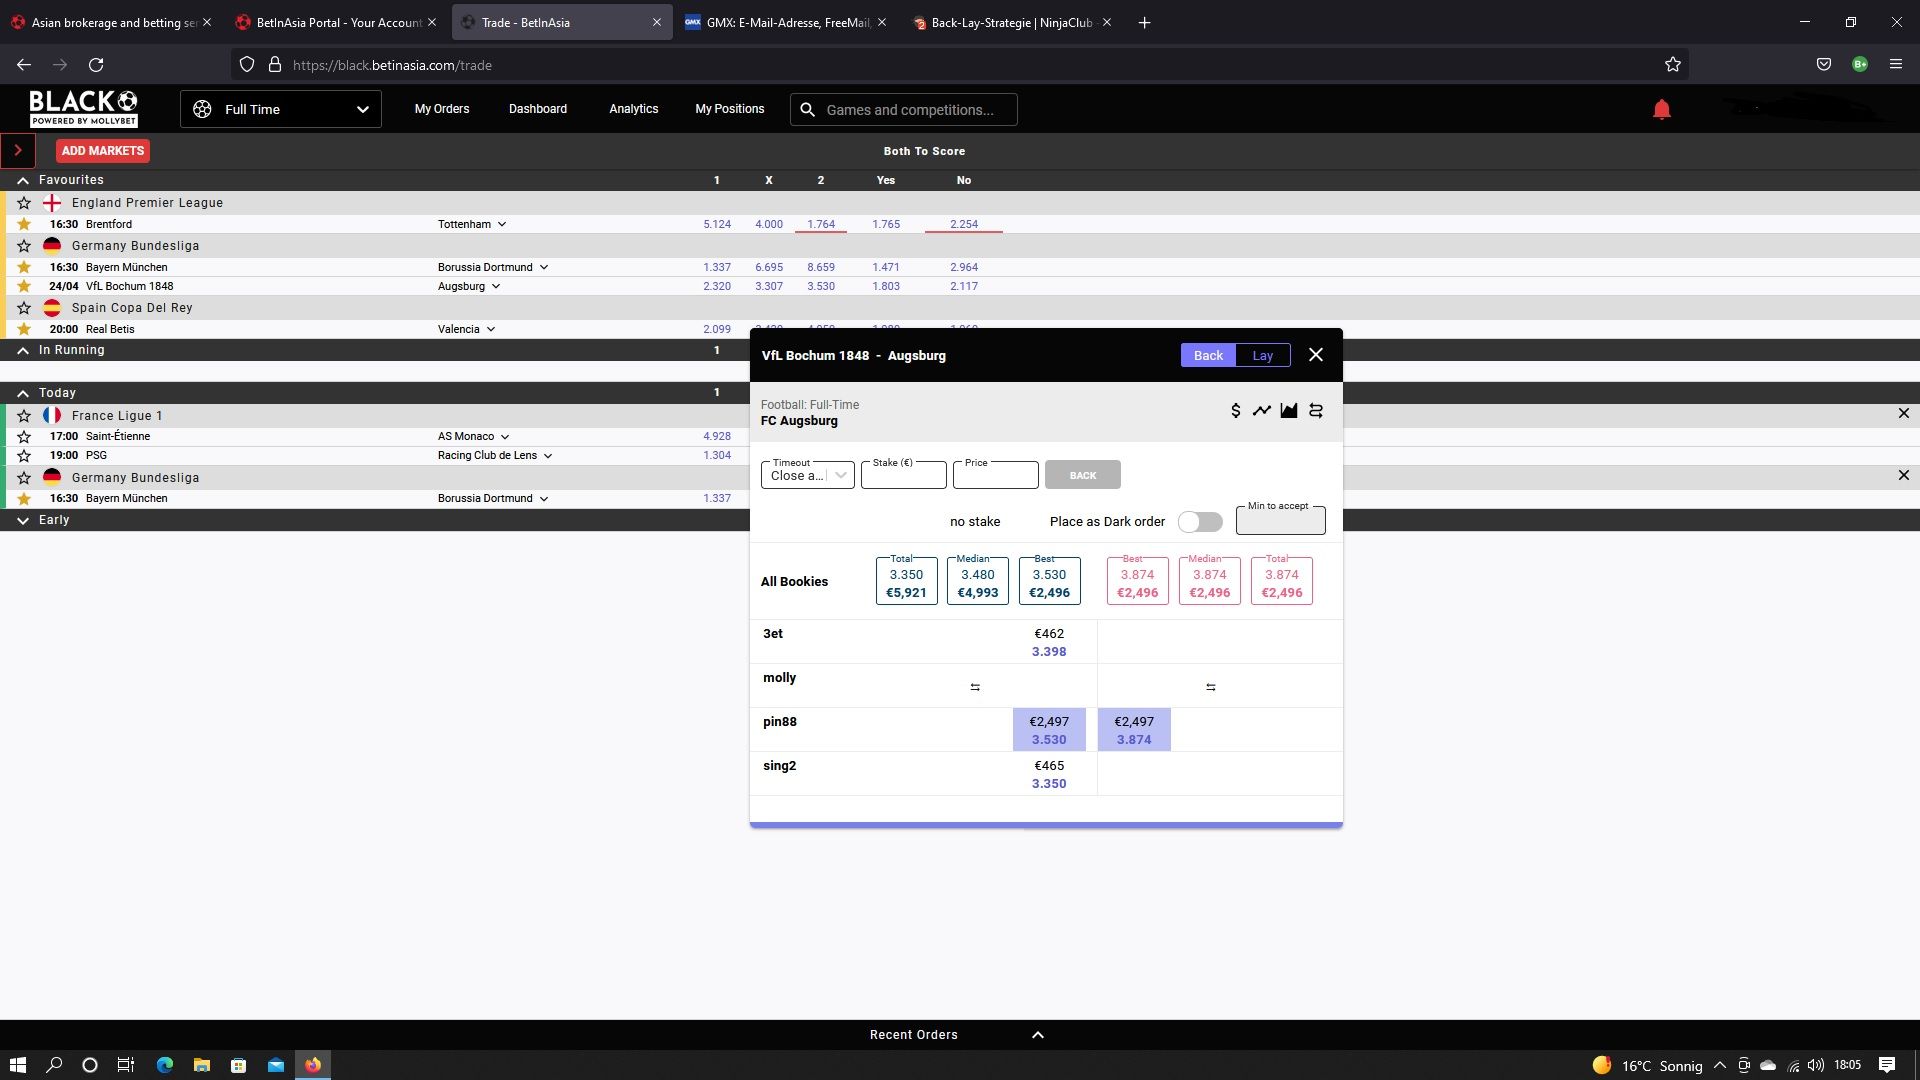Click the Stake (€) input field
The width and height of the screenshot is (1920, 1080).
pos(904,475)
